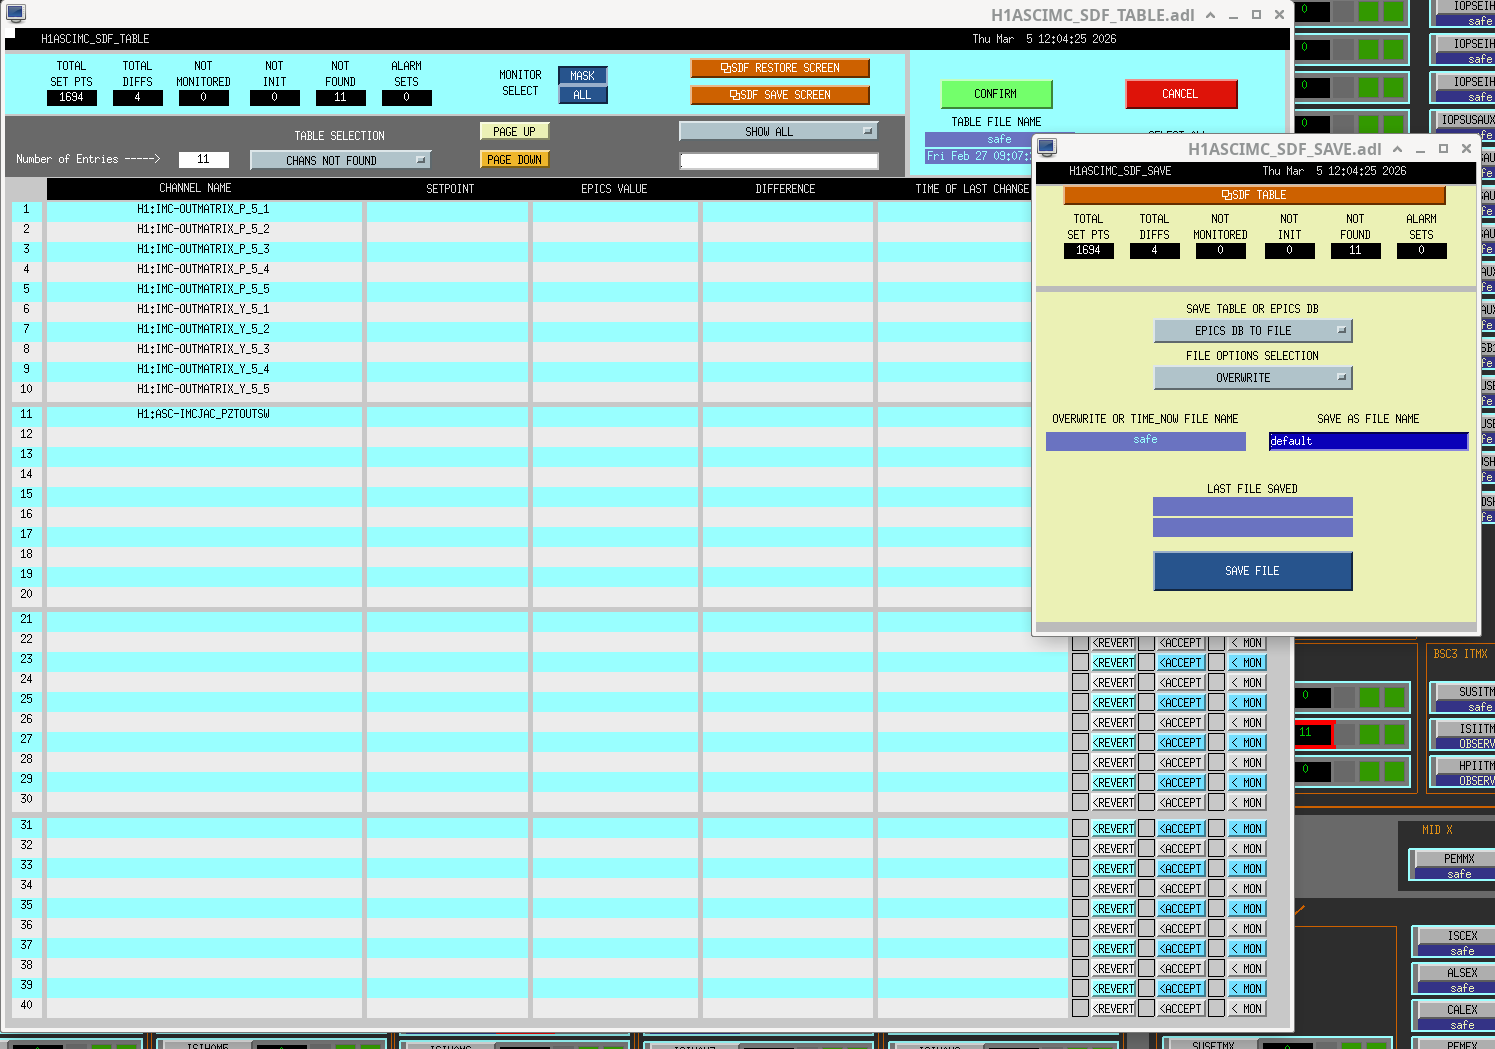1495x1049 pixels.
Task: Open window menu icon of H1ASCIMC_SDF_SAVE.adl
Action: point(1047,148)
